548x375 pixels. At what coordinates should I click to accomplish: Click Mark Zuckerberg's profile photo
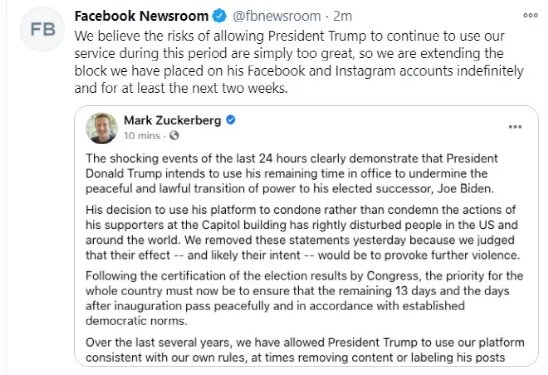[x=102, y=128]
